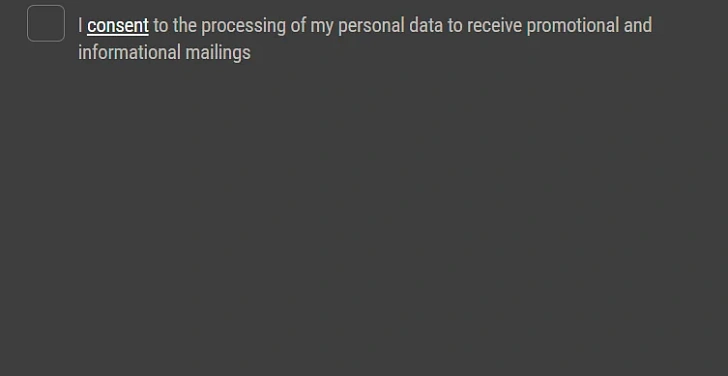Click the word 'informational' in second line

(x=129, y=52)
